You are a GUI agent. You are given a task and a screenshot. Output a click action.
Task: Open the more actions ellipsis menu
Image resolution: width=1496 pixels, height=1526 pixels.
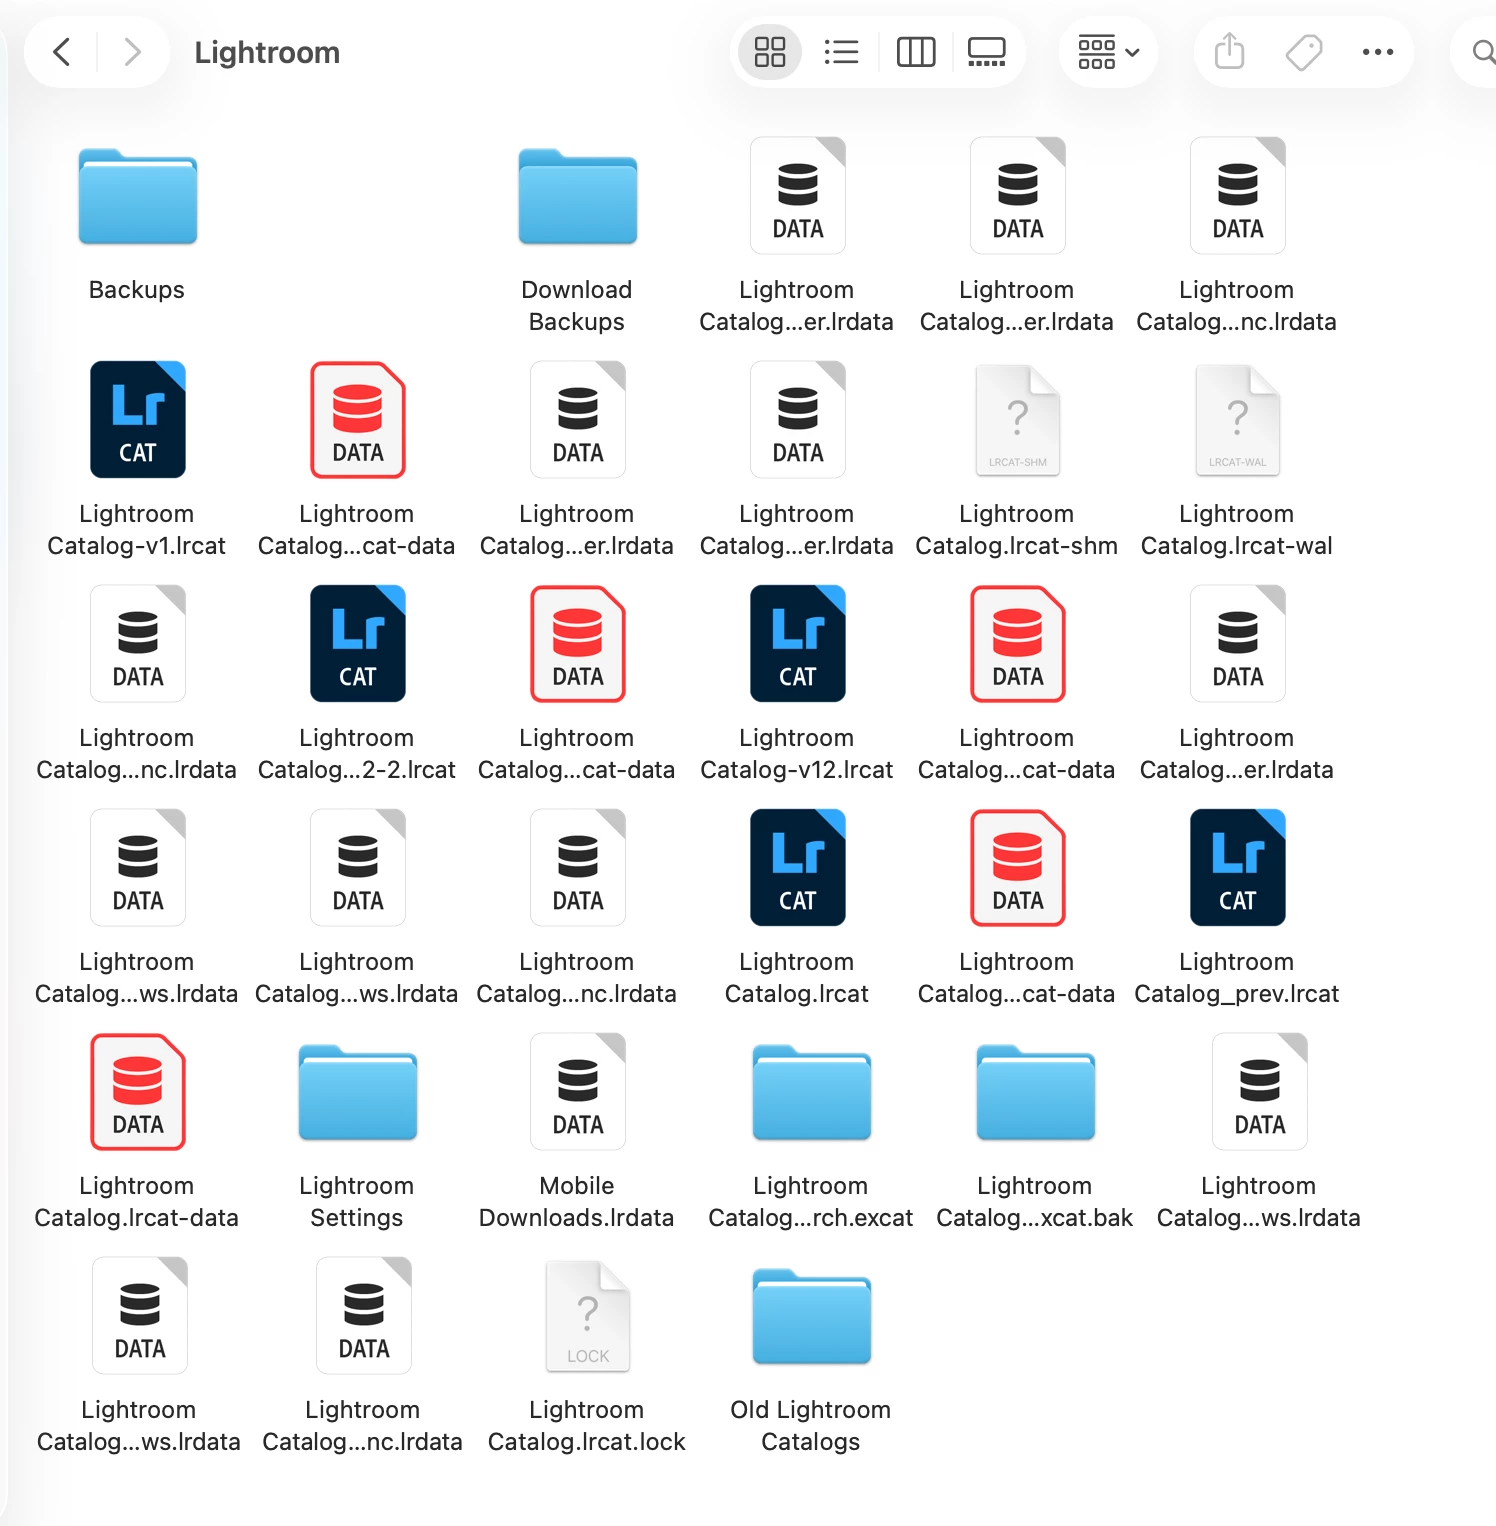(1378, 52)
